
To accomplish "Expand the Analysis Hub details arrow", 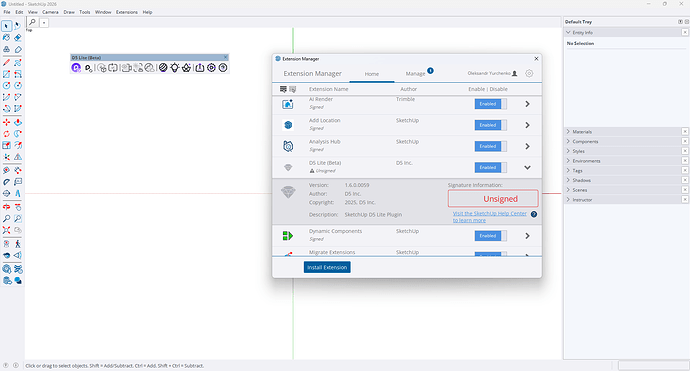I will (x=527, y=146).
